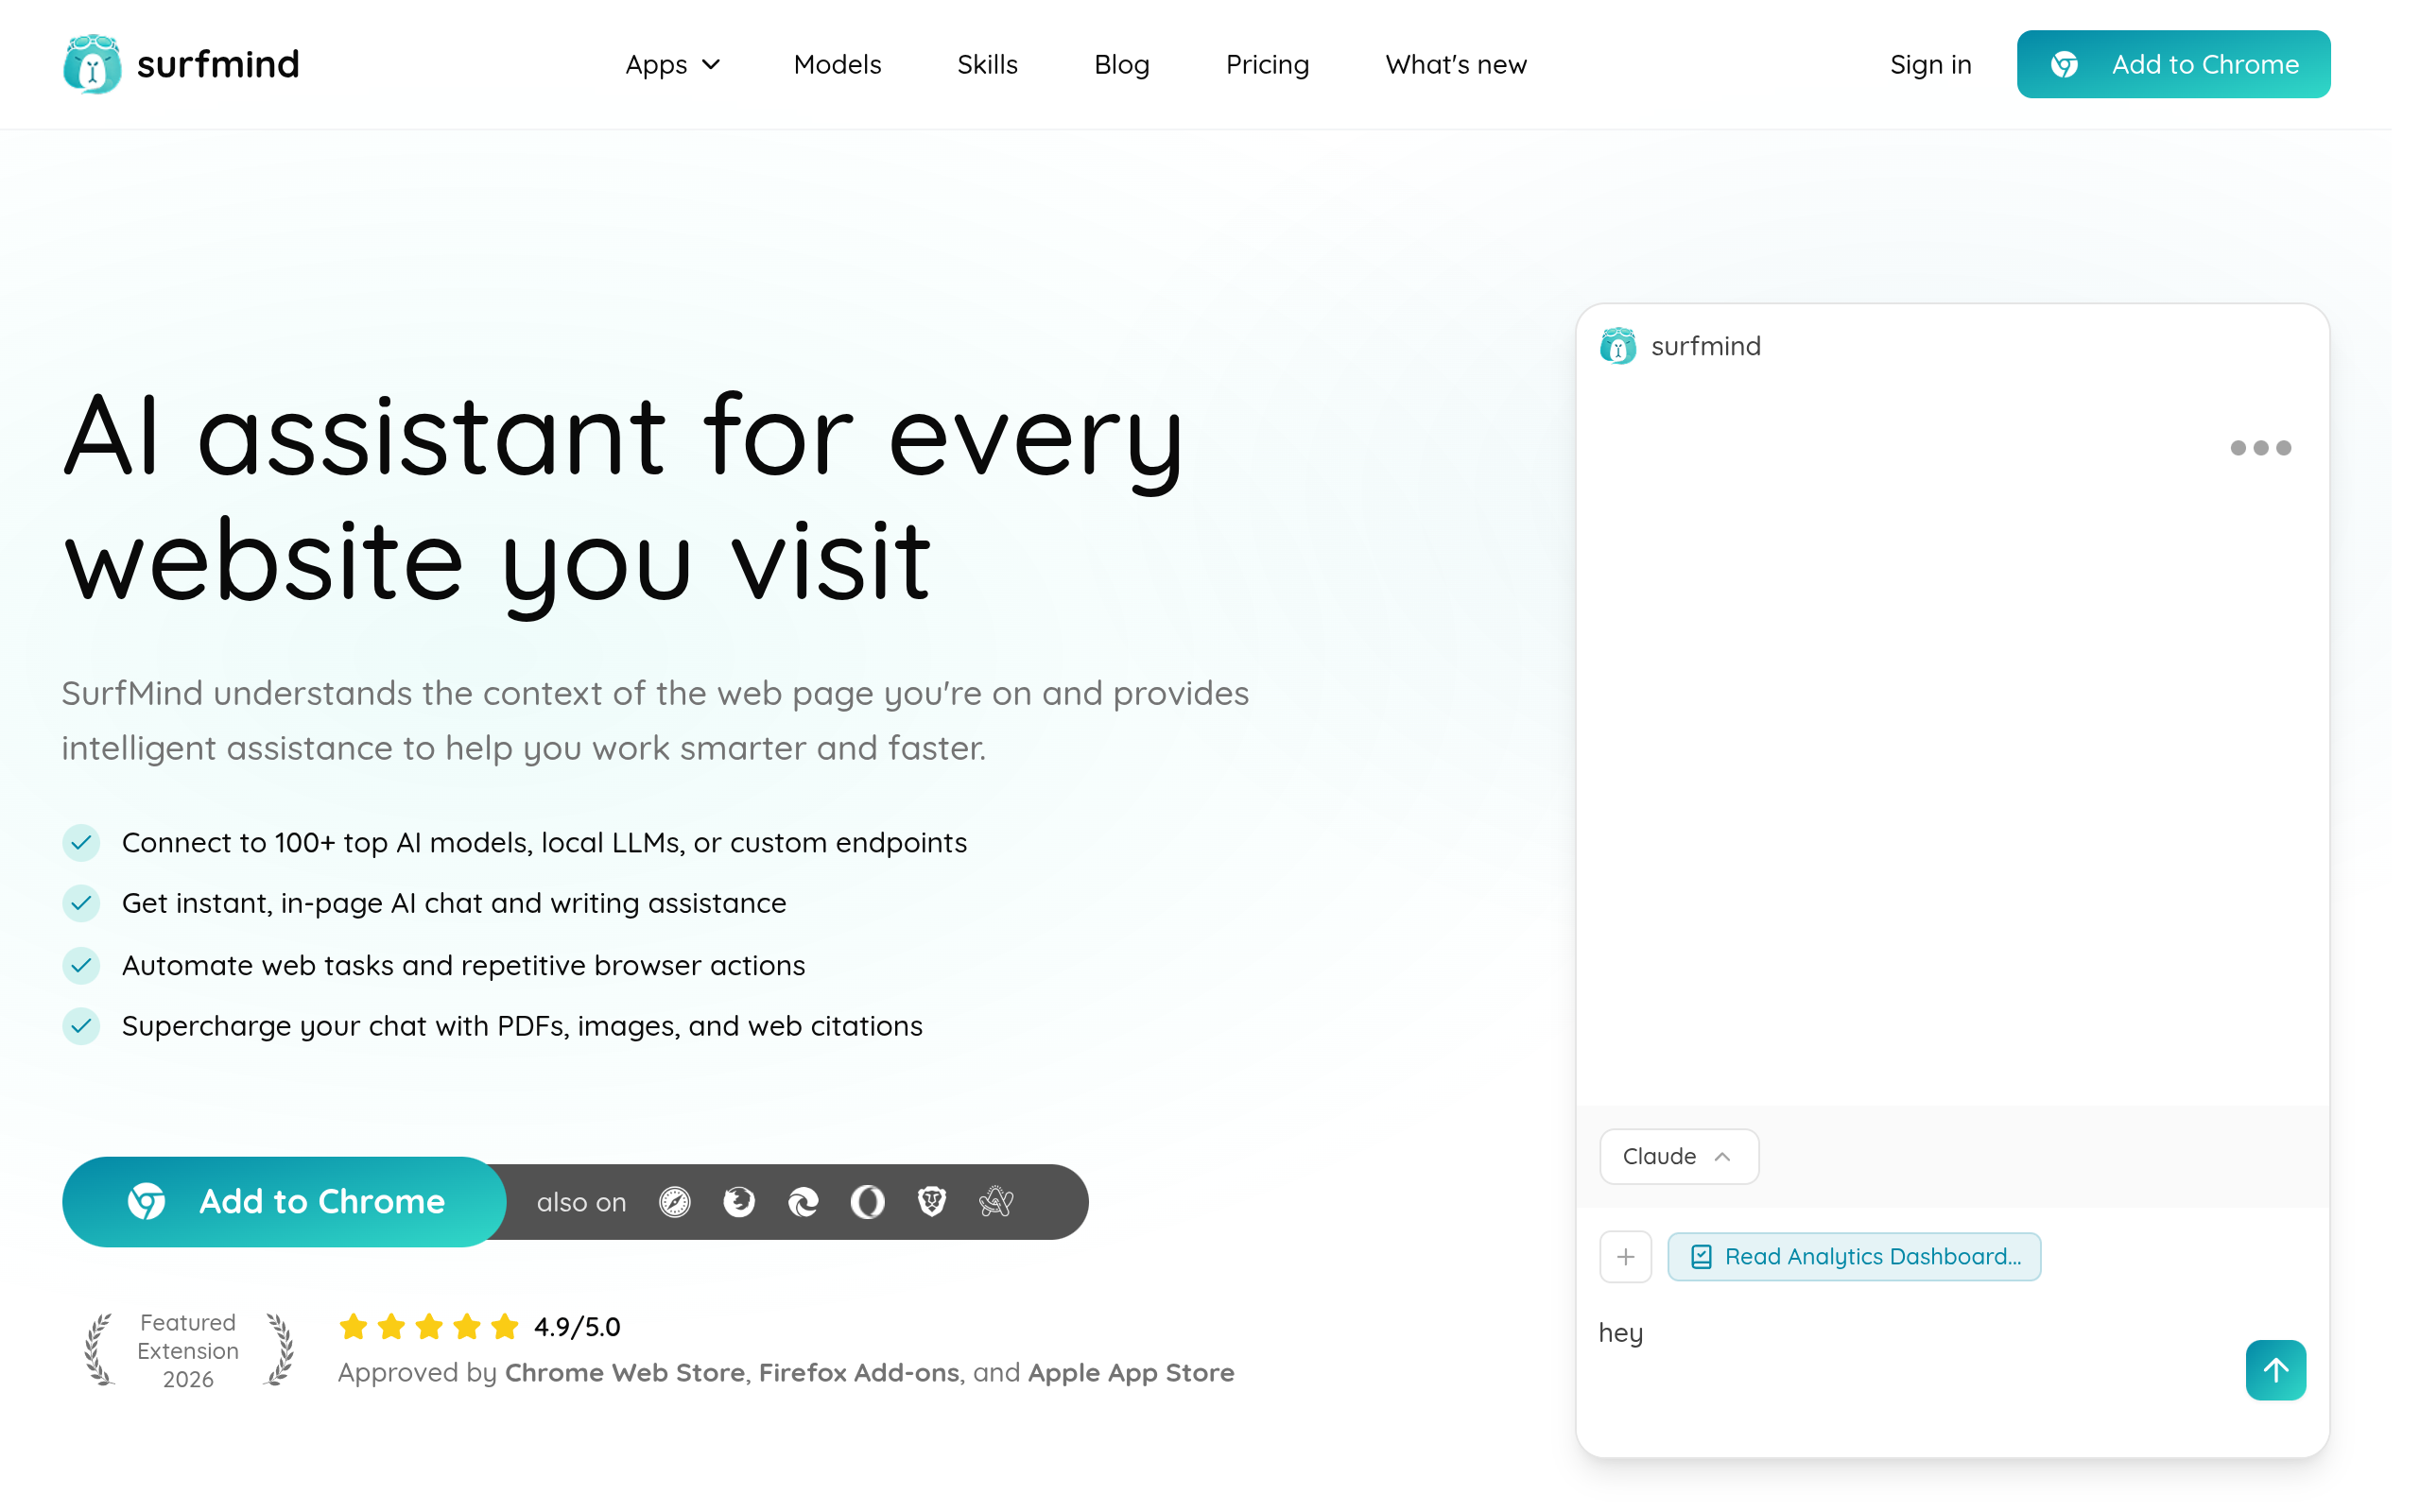Click the Firefox browser icon
Viewport: 2420px width, 1512px height.
pos(739,1201)
